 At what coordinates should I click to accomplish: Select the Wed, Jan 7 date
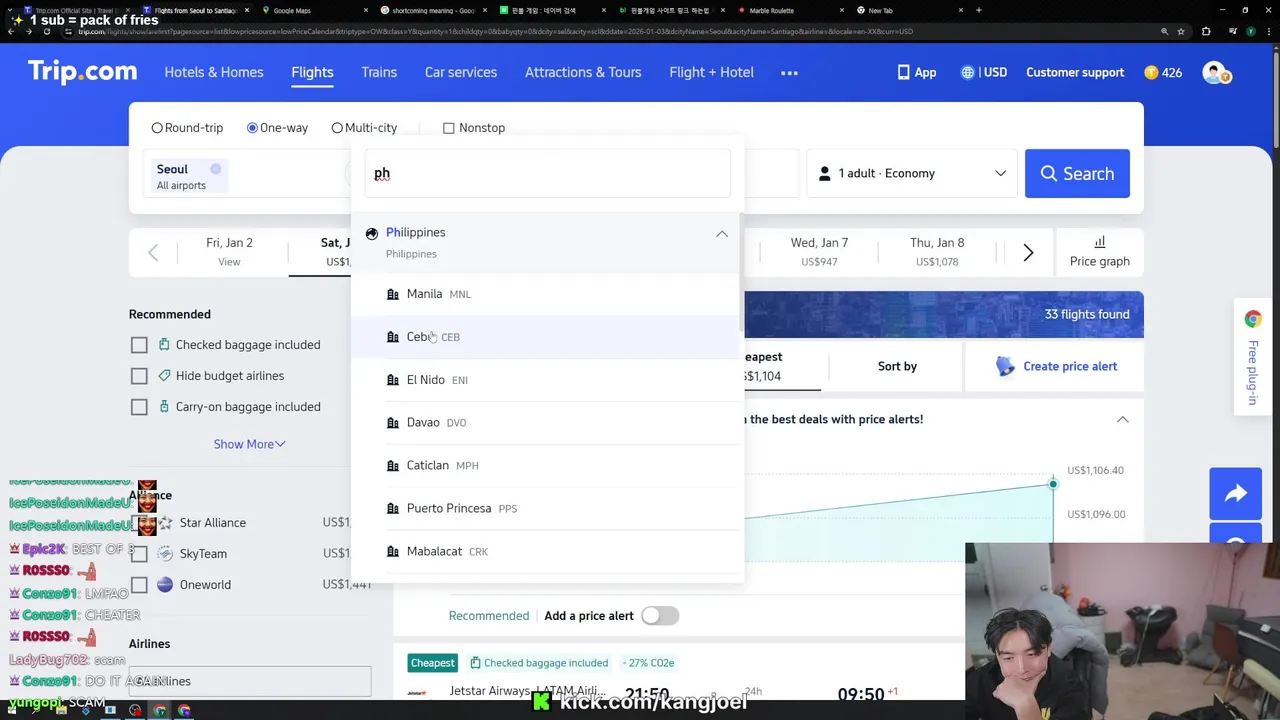pos(819,252)
